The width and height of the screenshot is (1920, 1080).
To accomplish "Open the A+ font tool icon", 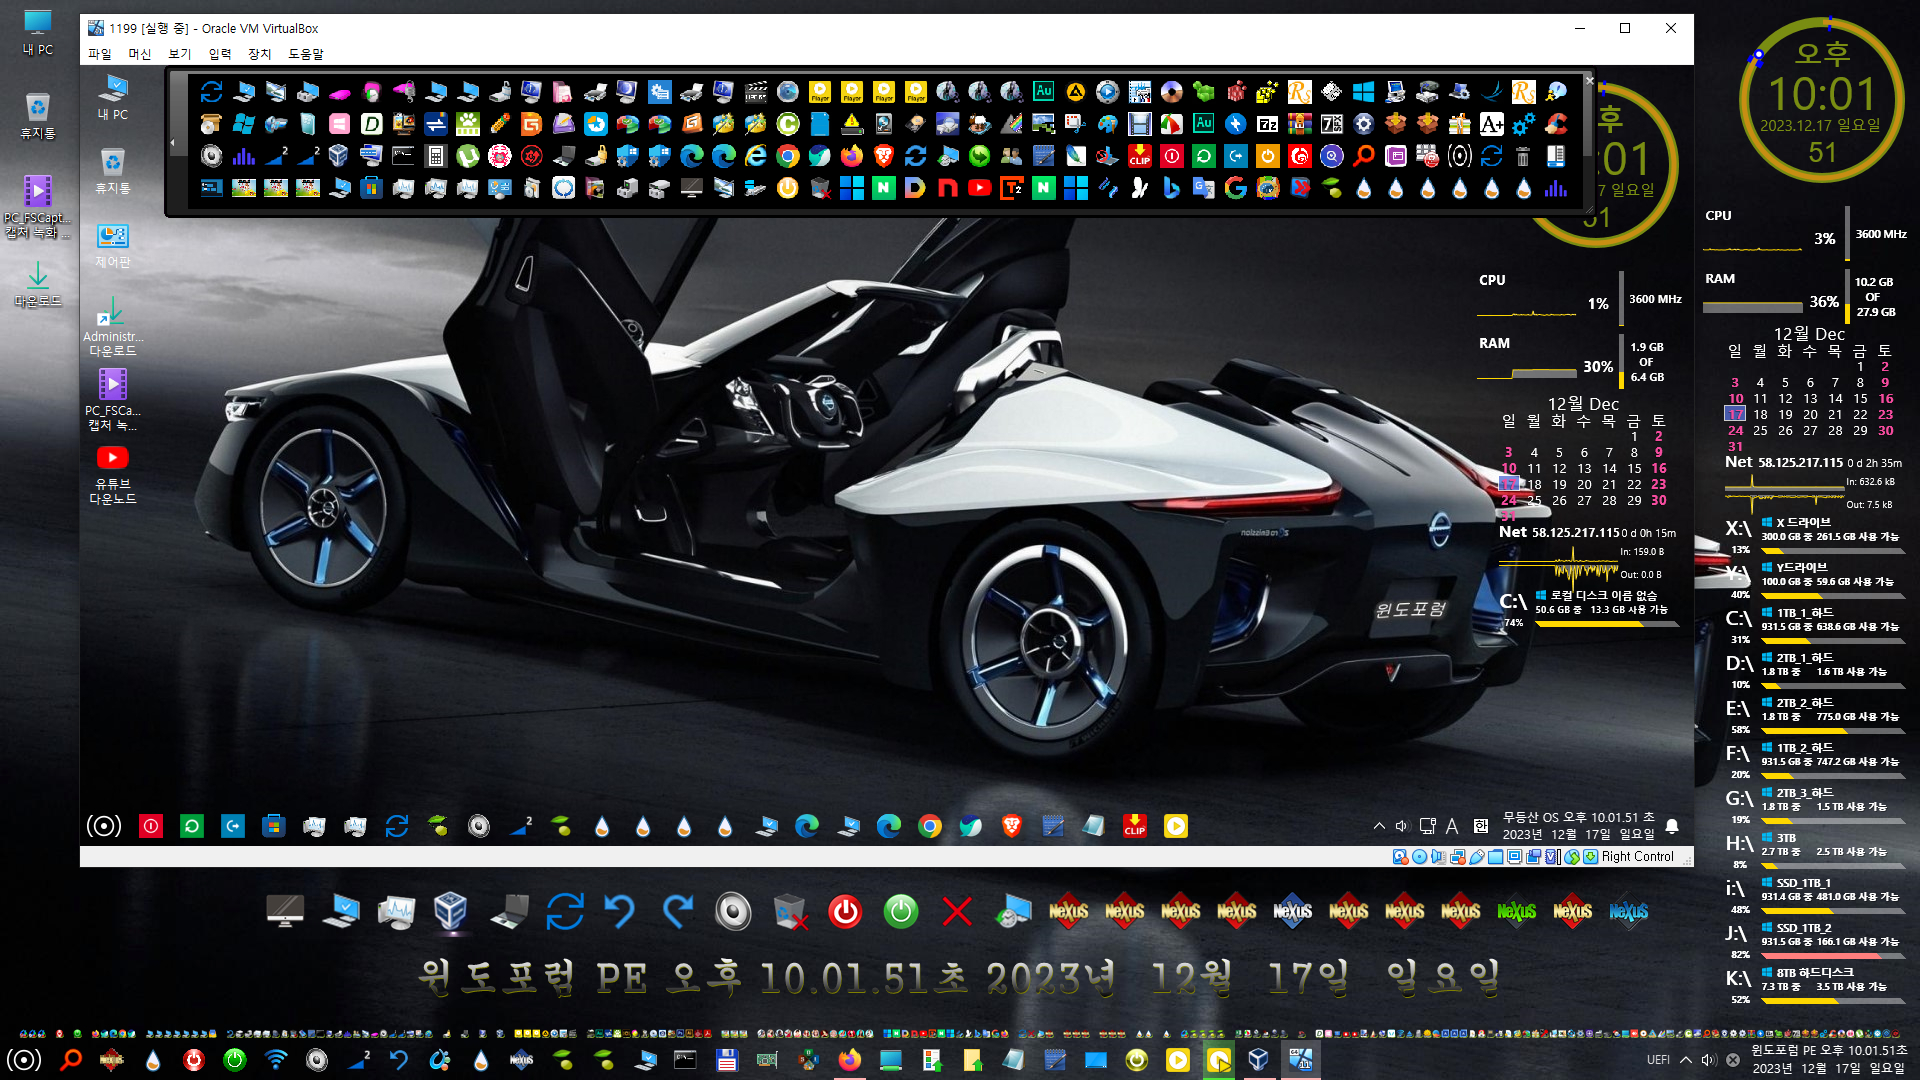I will [1492, 124].
